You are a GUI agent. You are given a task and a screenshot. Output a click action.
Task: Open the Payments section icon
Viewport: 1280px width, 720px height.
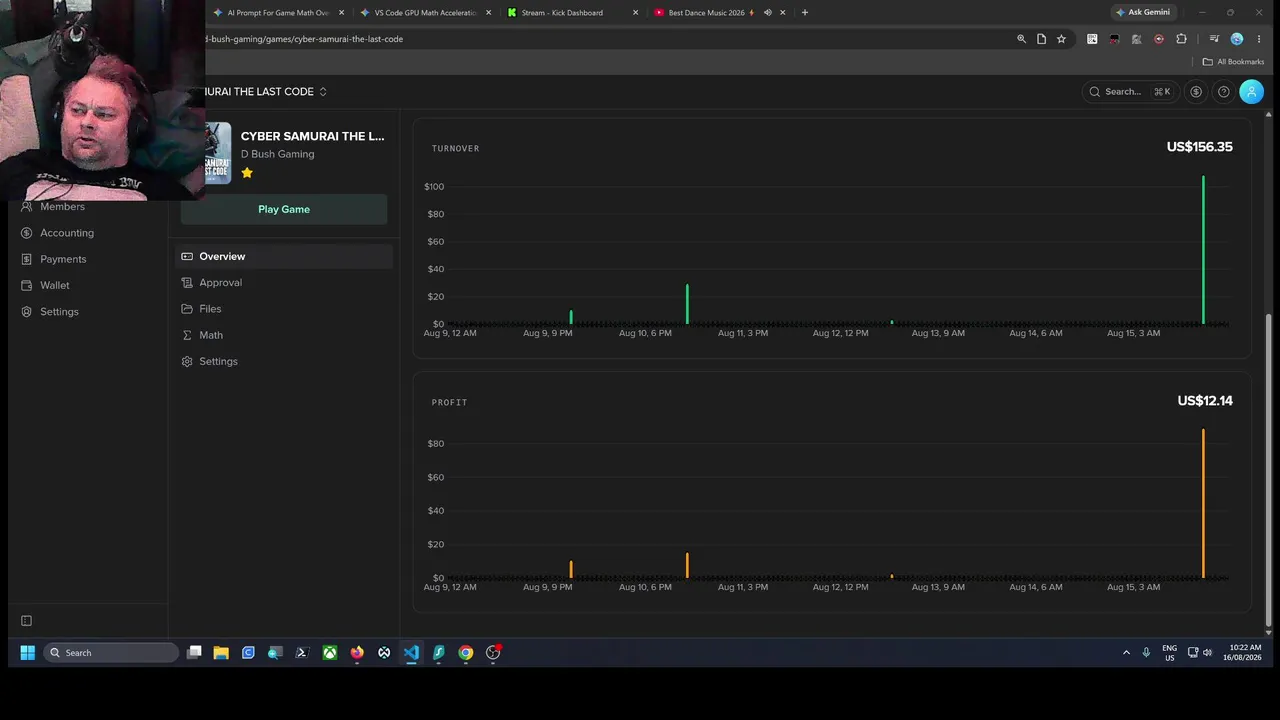pyautogui.click(x=27, y=259)
